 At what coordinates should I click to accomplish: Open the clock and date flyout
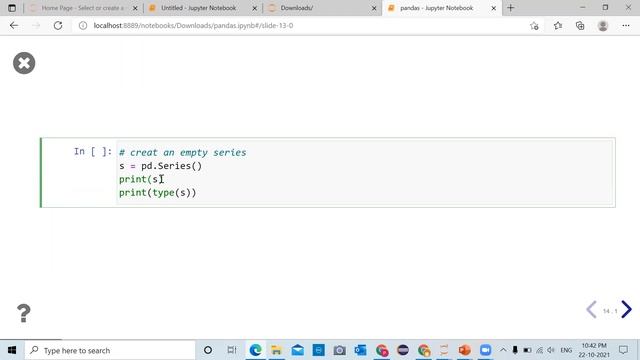[x=594, y=350]
